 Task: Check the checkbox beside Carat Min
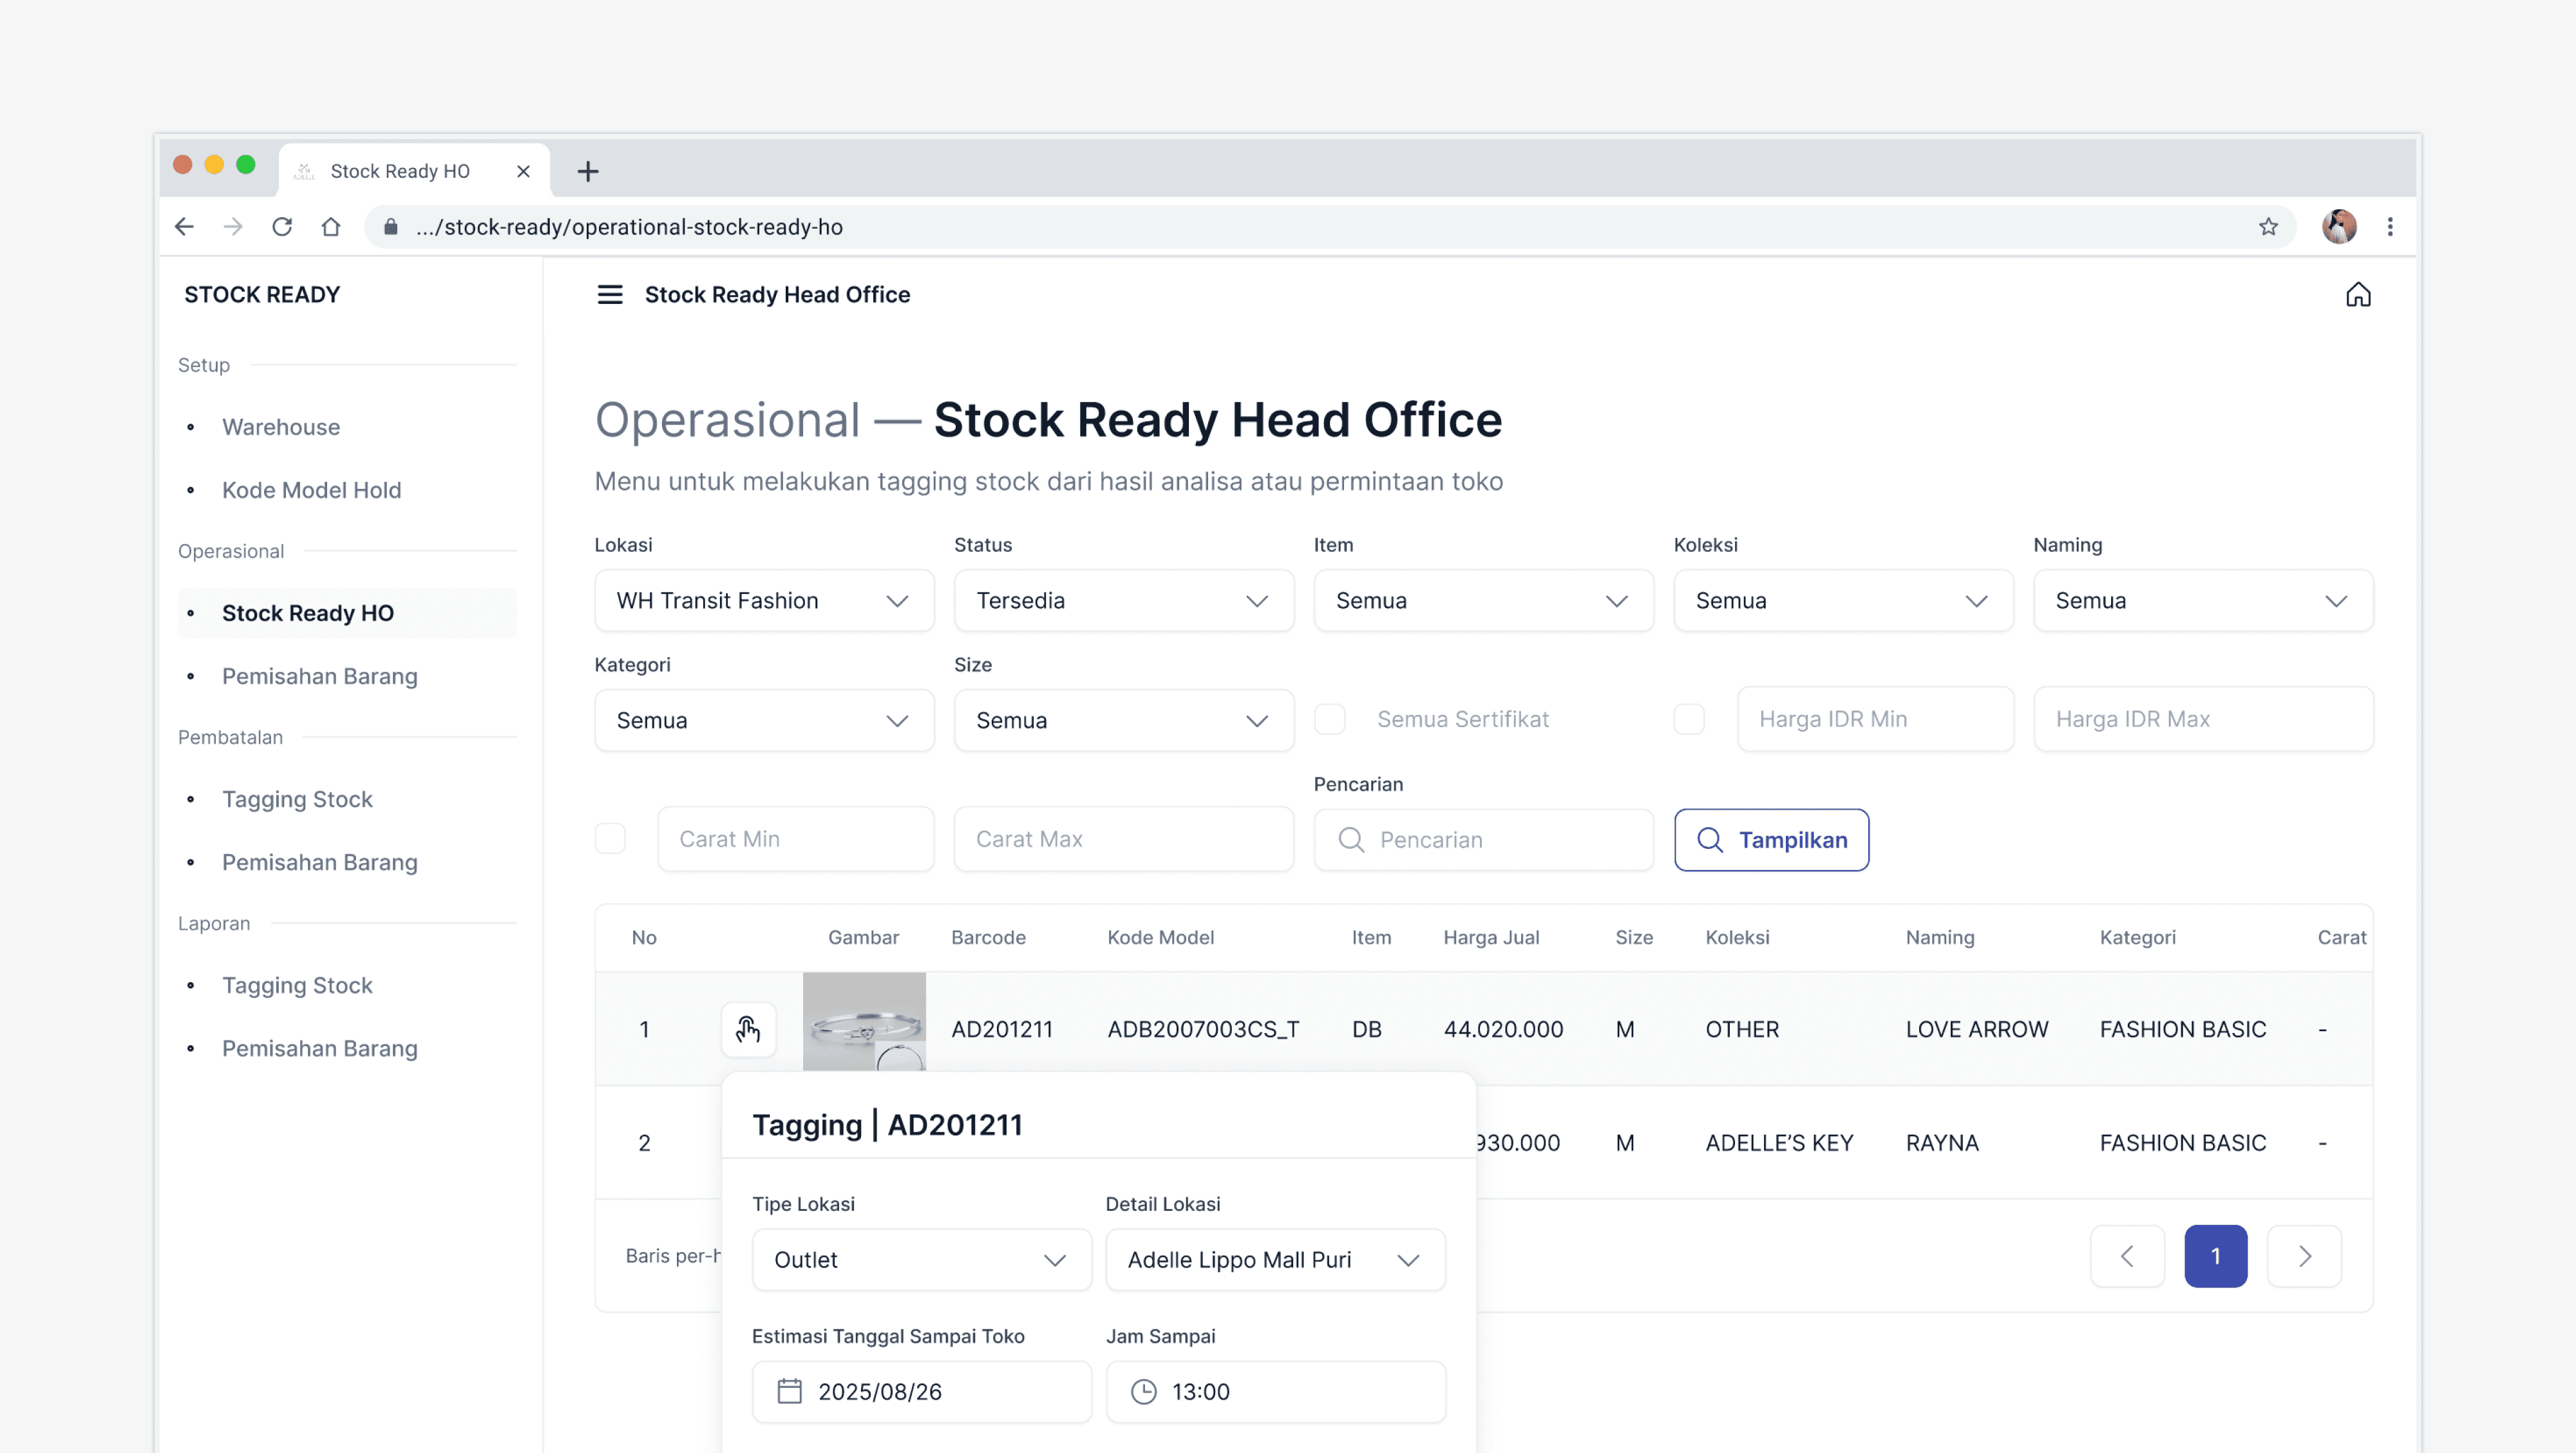610,839
